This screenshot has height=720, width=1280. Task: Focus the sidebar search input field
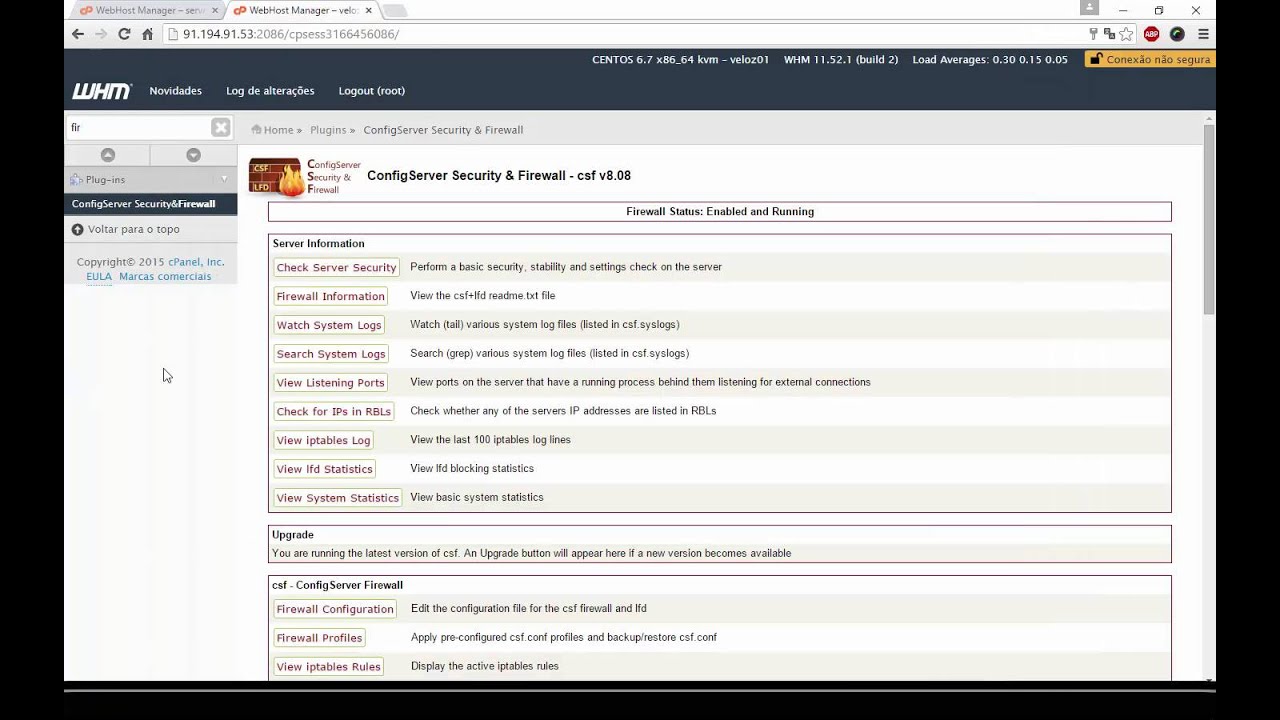pos(139,127)
